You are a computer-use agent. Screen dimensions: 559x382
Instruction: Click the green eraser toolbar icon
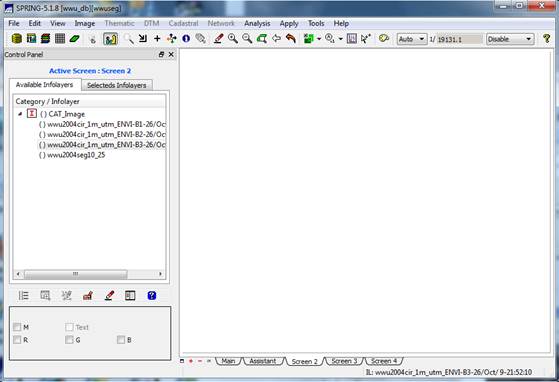click(x=74, y=38)
